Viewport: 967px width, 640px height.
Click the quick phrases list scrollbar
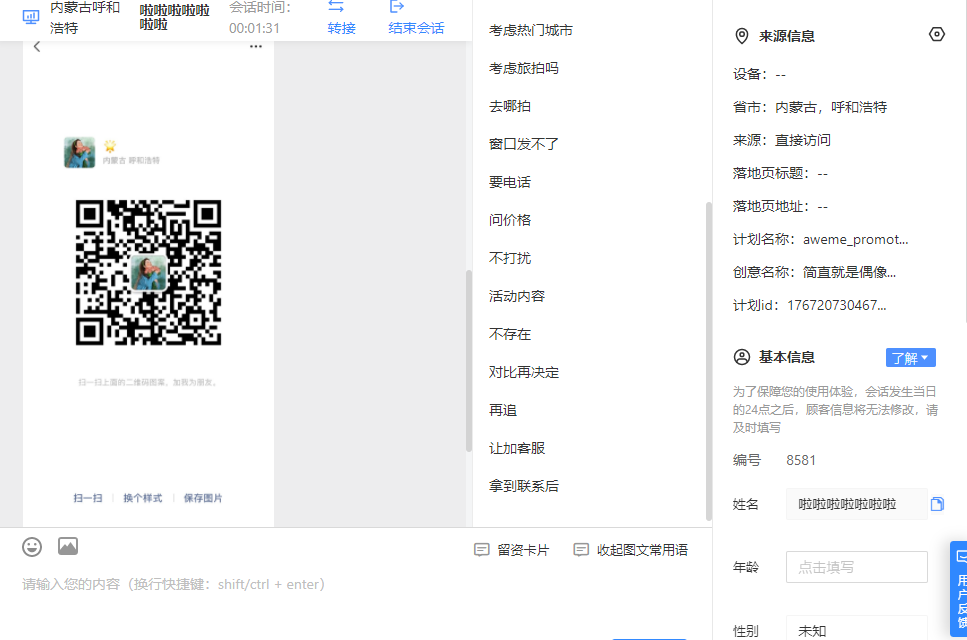(709, 361)
